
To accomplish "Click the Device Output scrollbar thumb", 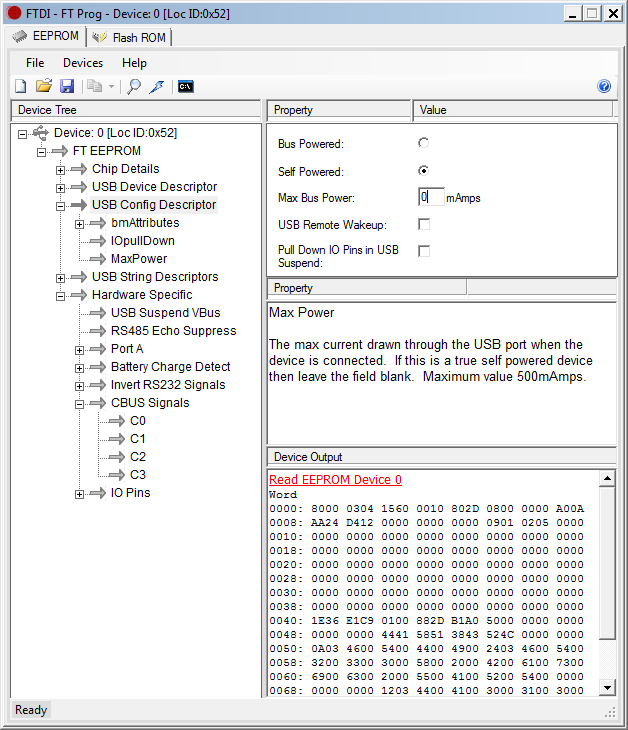I will tap(607, 562).
